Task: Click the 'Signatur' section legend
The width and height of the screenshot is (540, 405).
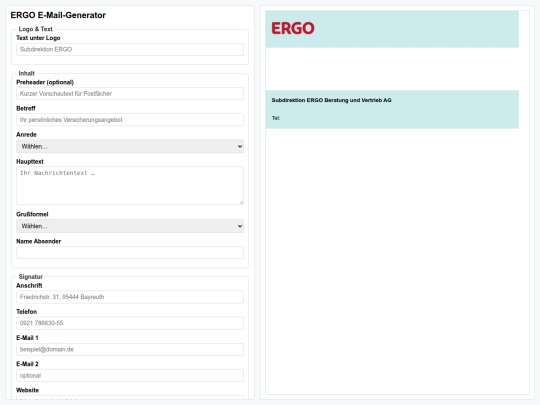Action: [31, 277]
